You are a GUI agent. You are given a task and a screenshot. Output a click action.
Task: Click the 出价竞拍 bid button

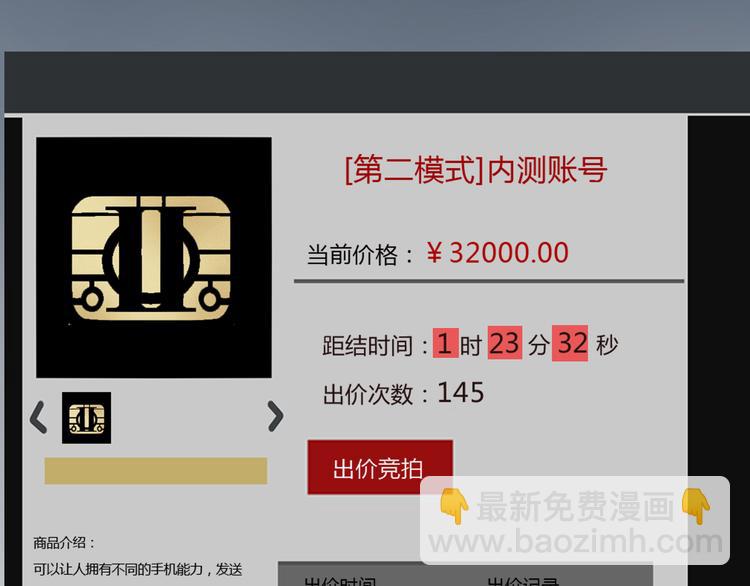click(x=380, y=467)
